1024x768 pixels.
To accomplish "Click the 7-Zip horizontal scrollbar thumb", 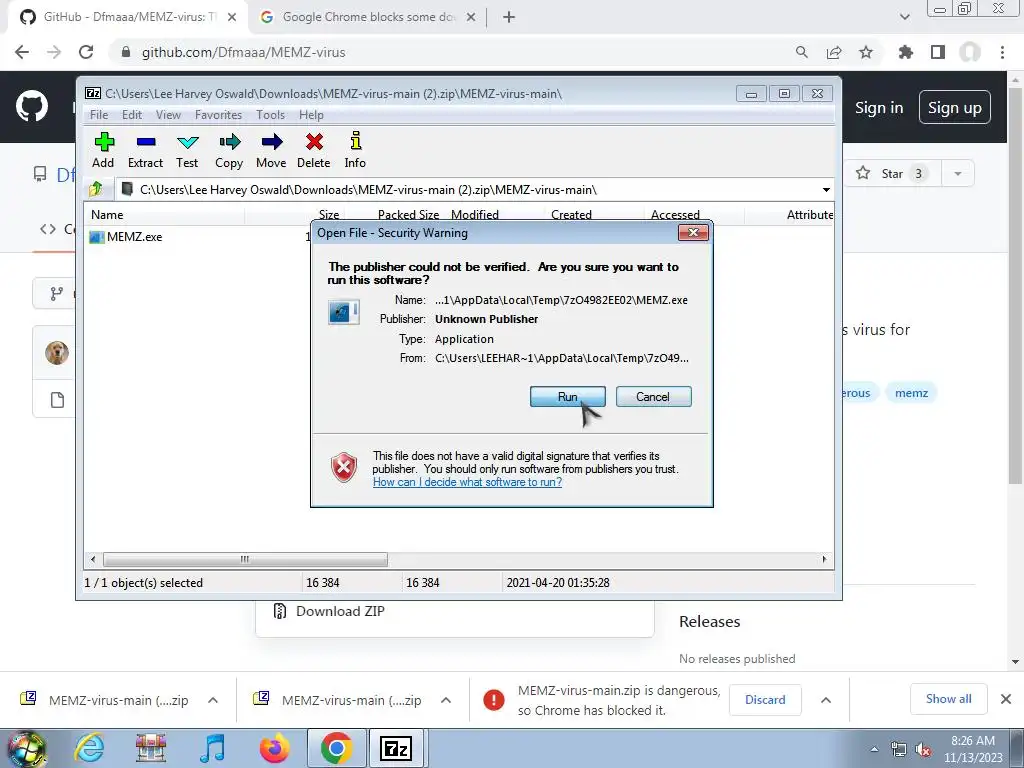I will (245, 560).
